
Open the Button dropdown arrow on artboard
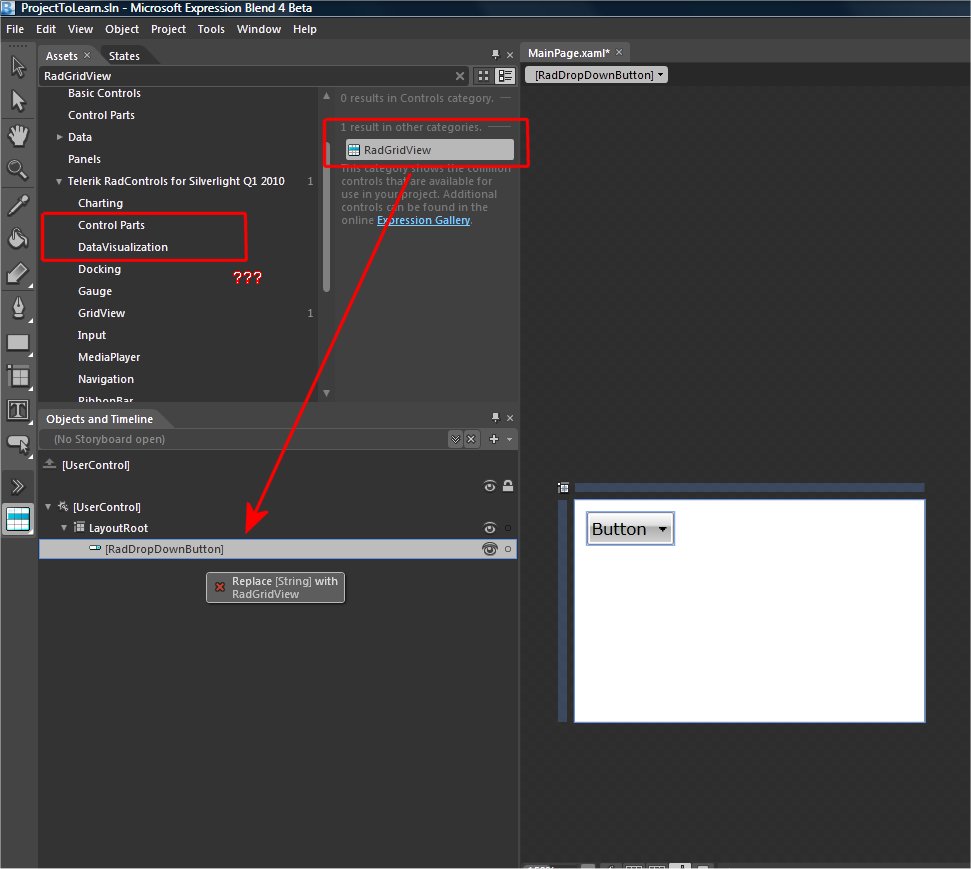pos(663,529)
